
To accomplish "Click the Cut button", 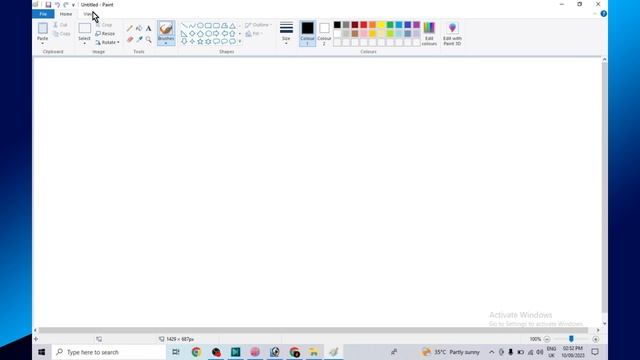I will point(60,25).
